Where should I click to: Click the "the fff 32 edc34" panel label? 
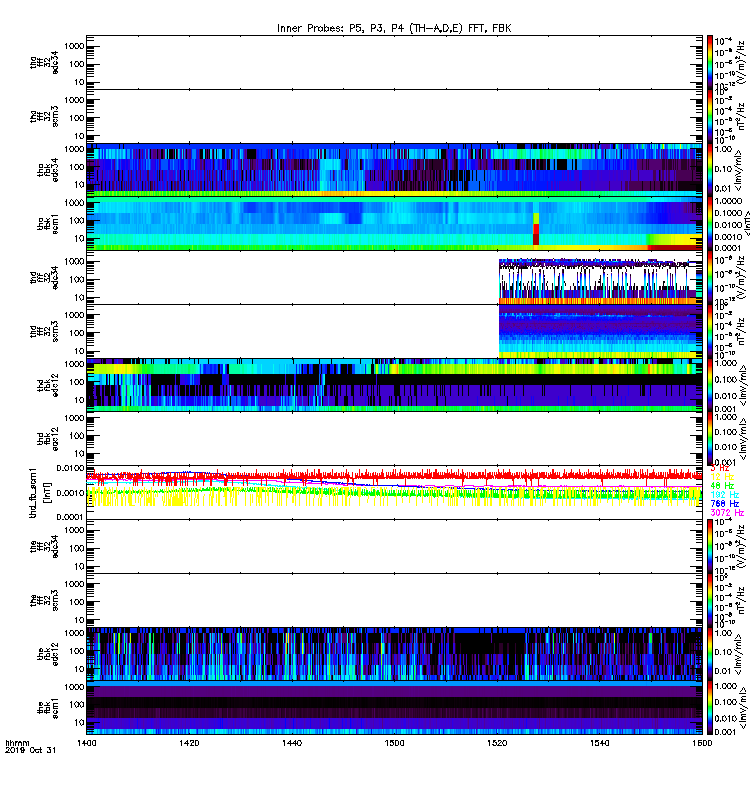pos(44,546)
